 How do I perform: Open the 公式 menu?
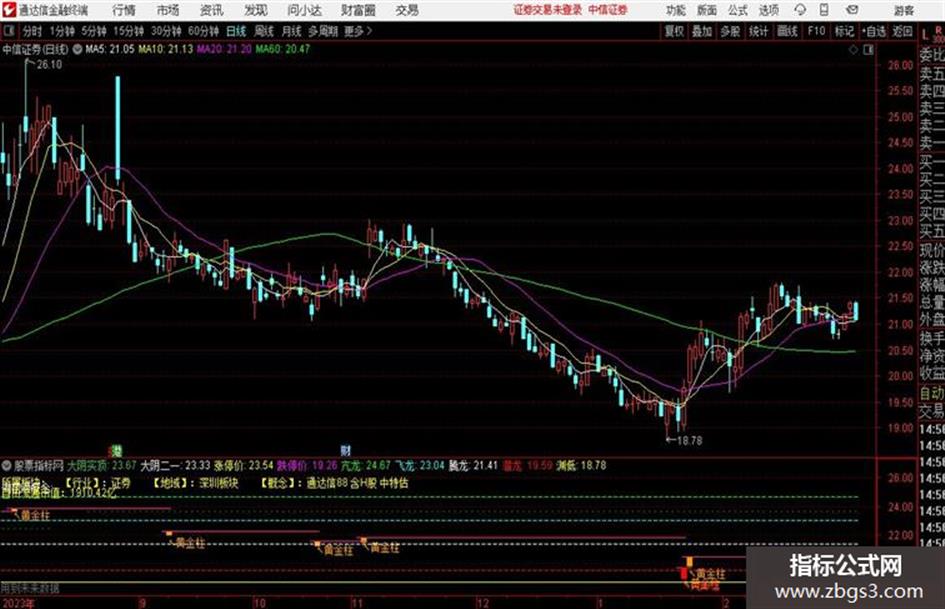pos(738,10)
